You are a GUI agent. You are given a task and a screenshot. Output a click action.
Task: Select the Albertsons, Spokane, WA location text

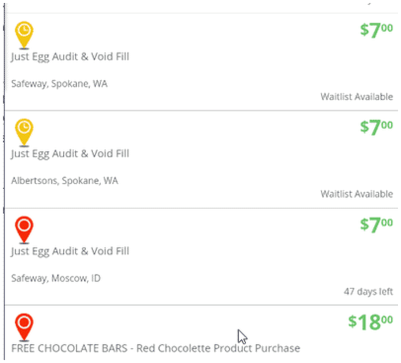(65, 181)
